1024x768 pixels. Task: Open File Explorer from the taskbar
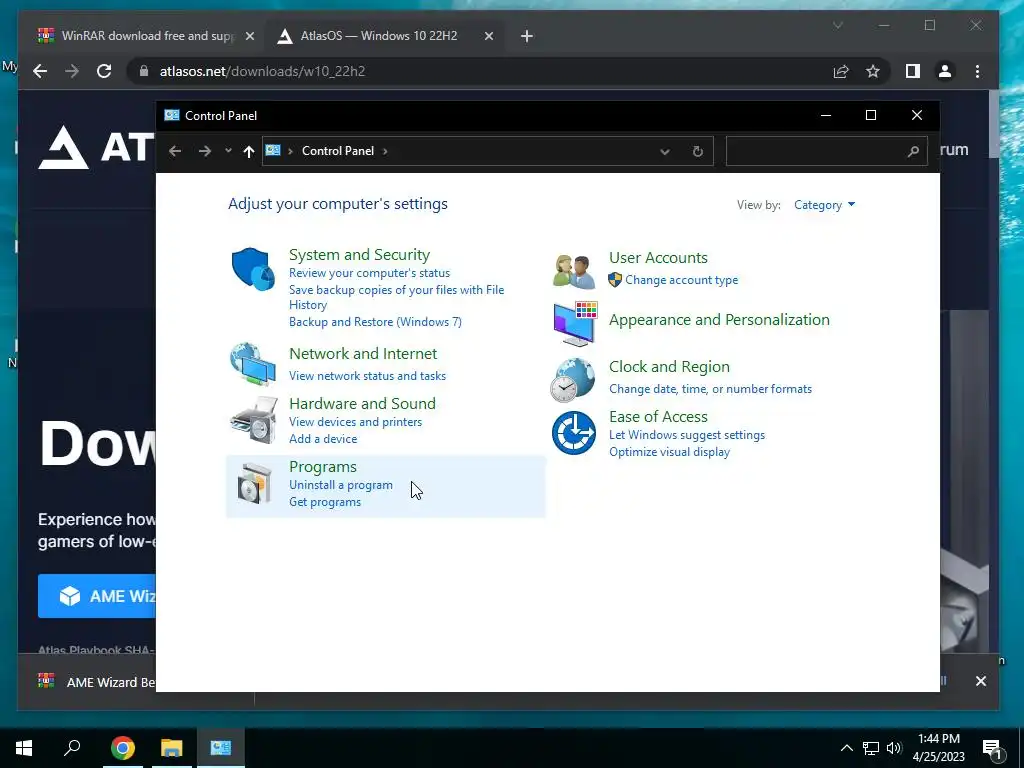(x=172, y=748)
